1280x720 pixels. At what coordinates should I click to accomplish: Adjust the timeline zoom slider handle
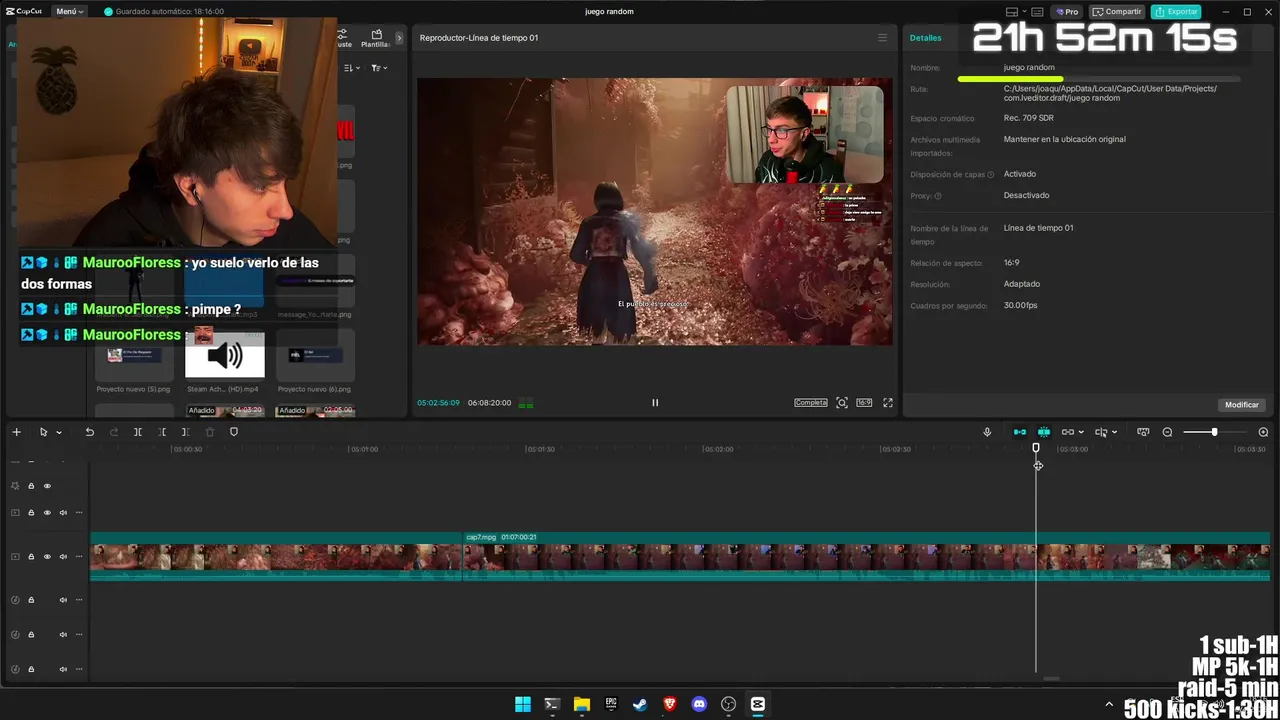(1214, 432)
